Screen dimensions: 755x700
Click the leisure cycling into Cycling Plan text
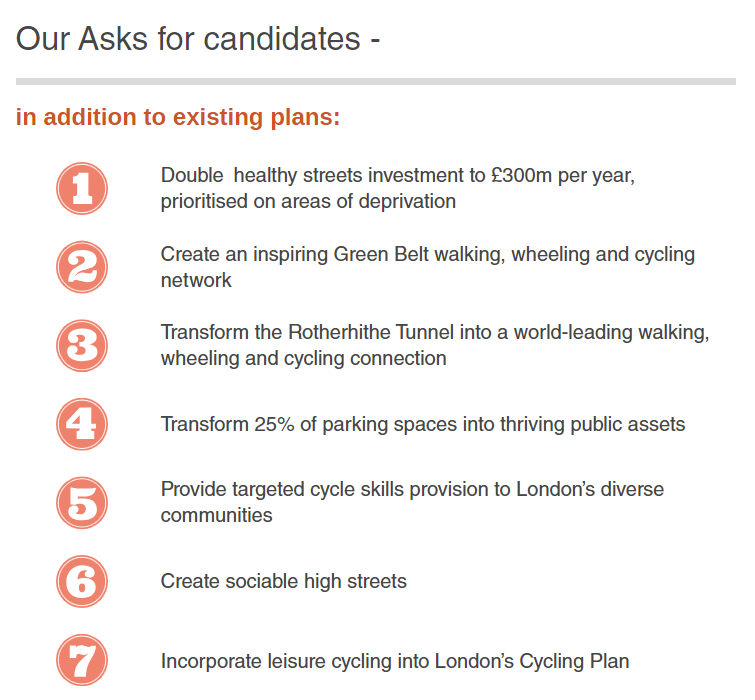coord(395,661)
